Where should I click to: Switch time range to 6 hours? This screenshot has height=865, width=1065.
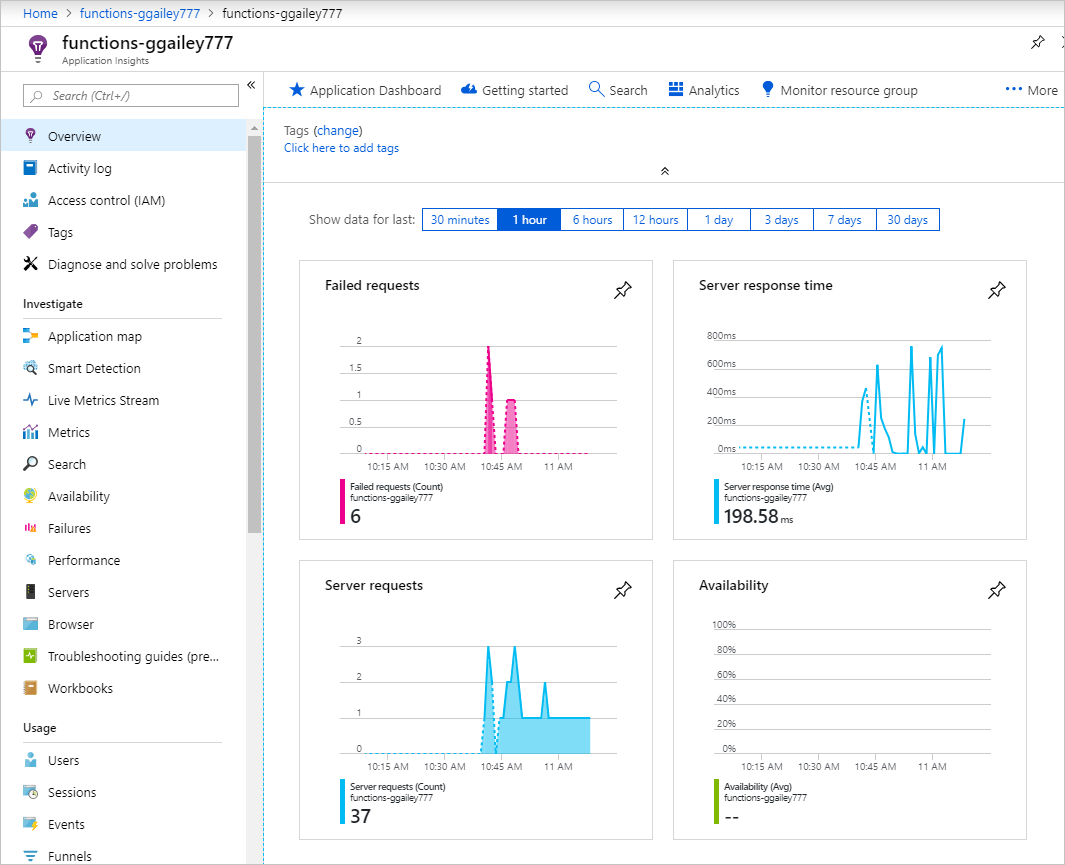coord(591,219)
